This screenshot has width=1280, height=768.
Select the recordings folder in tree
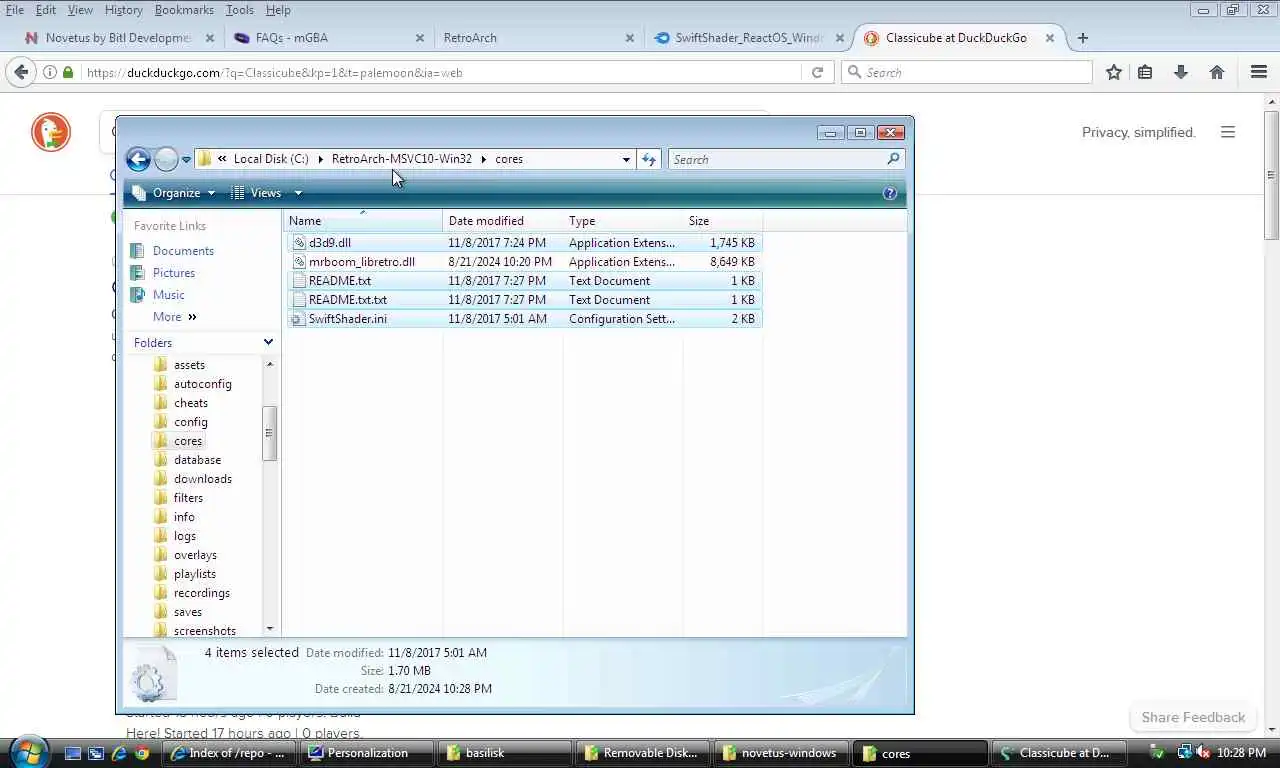pyautogui.click(x=202, y=593)
